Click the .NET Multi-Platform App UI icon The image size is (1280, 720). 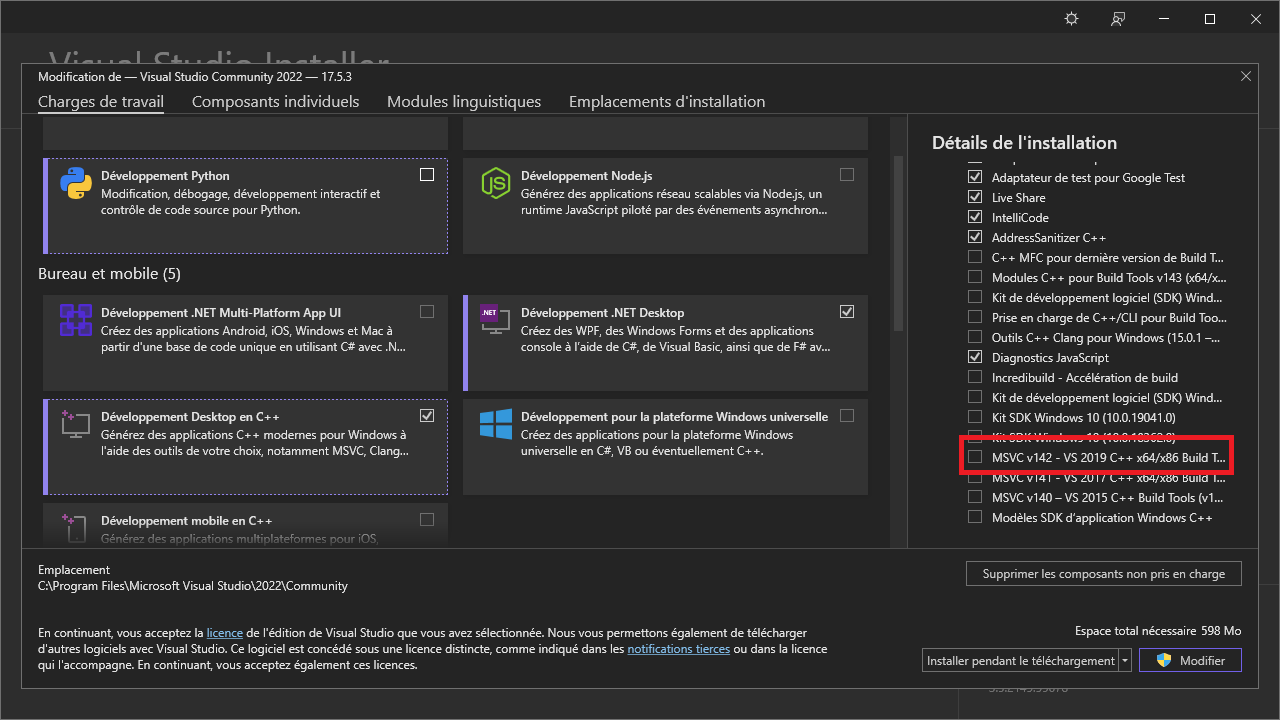click(76, 320)
